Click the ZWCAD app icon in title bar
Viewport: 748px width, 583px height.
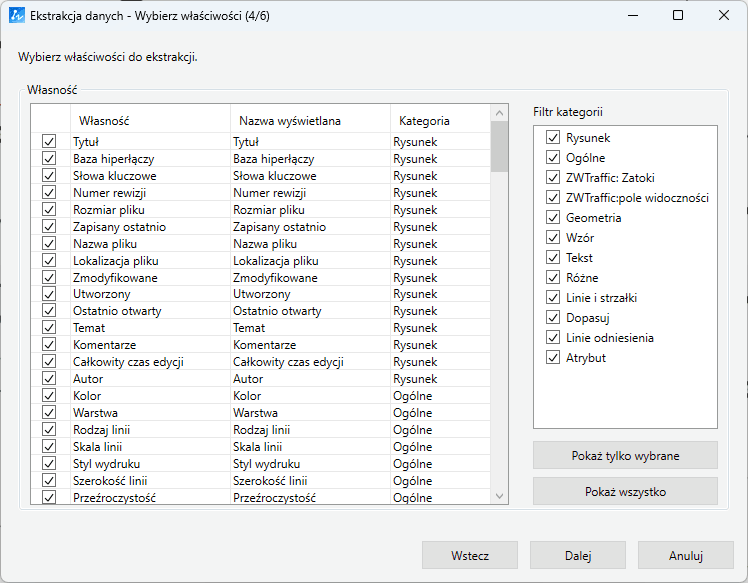17,15
